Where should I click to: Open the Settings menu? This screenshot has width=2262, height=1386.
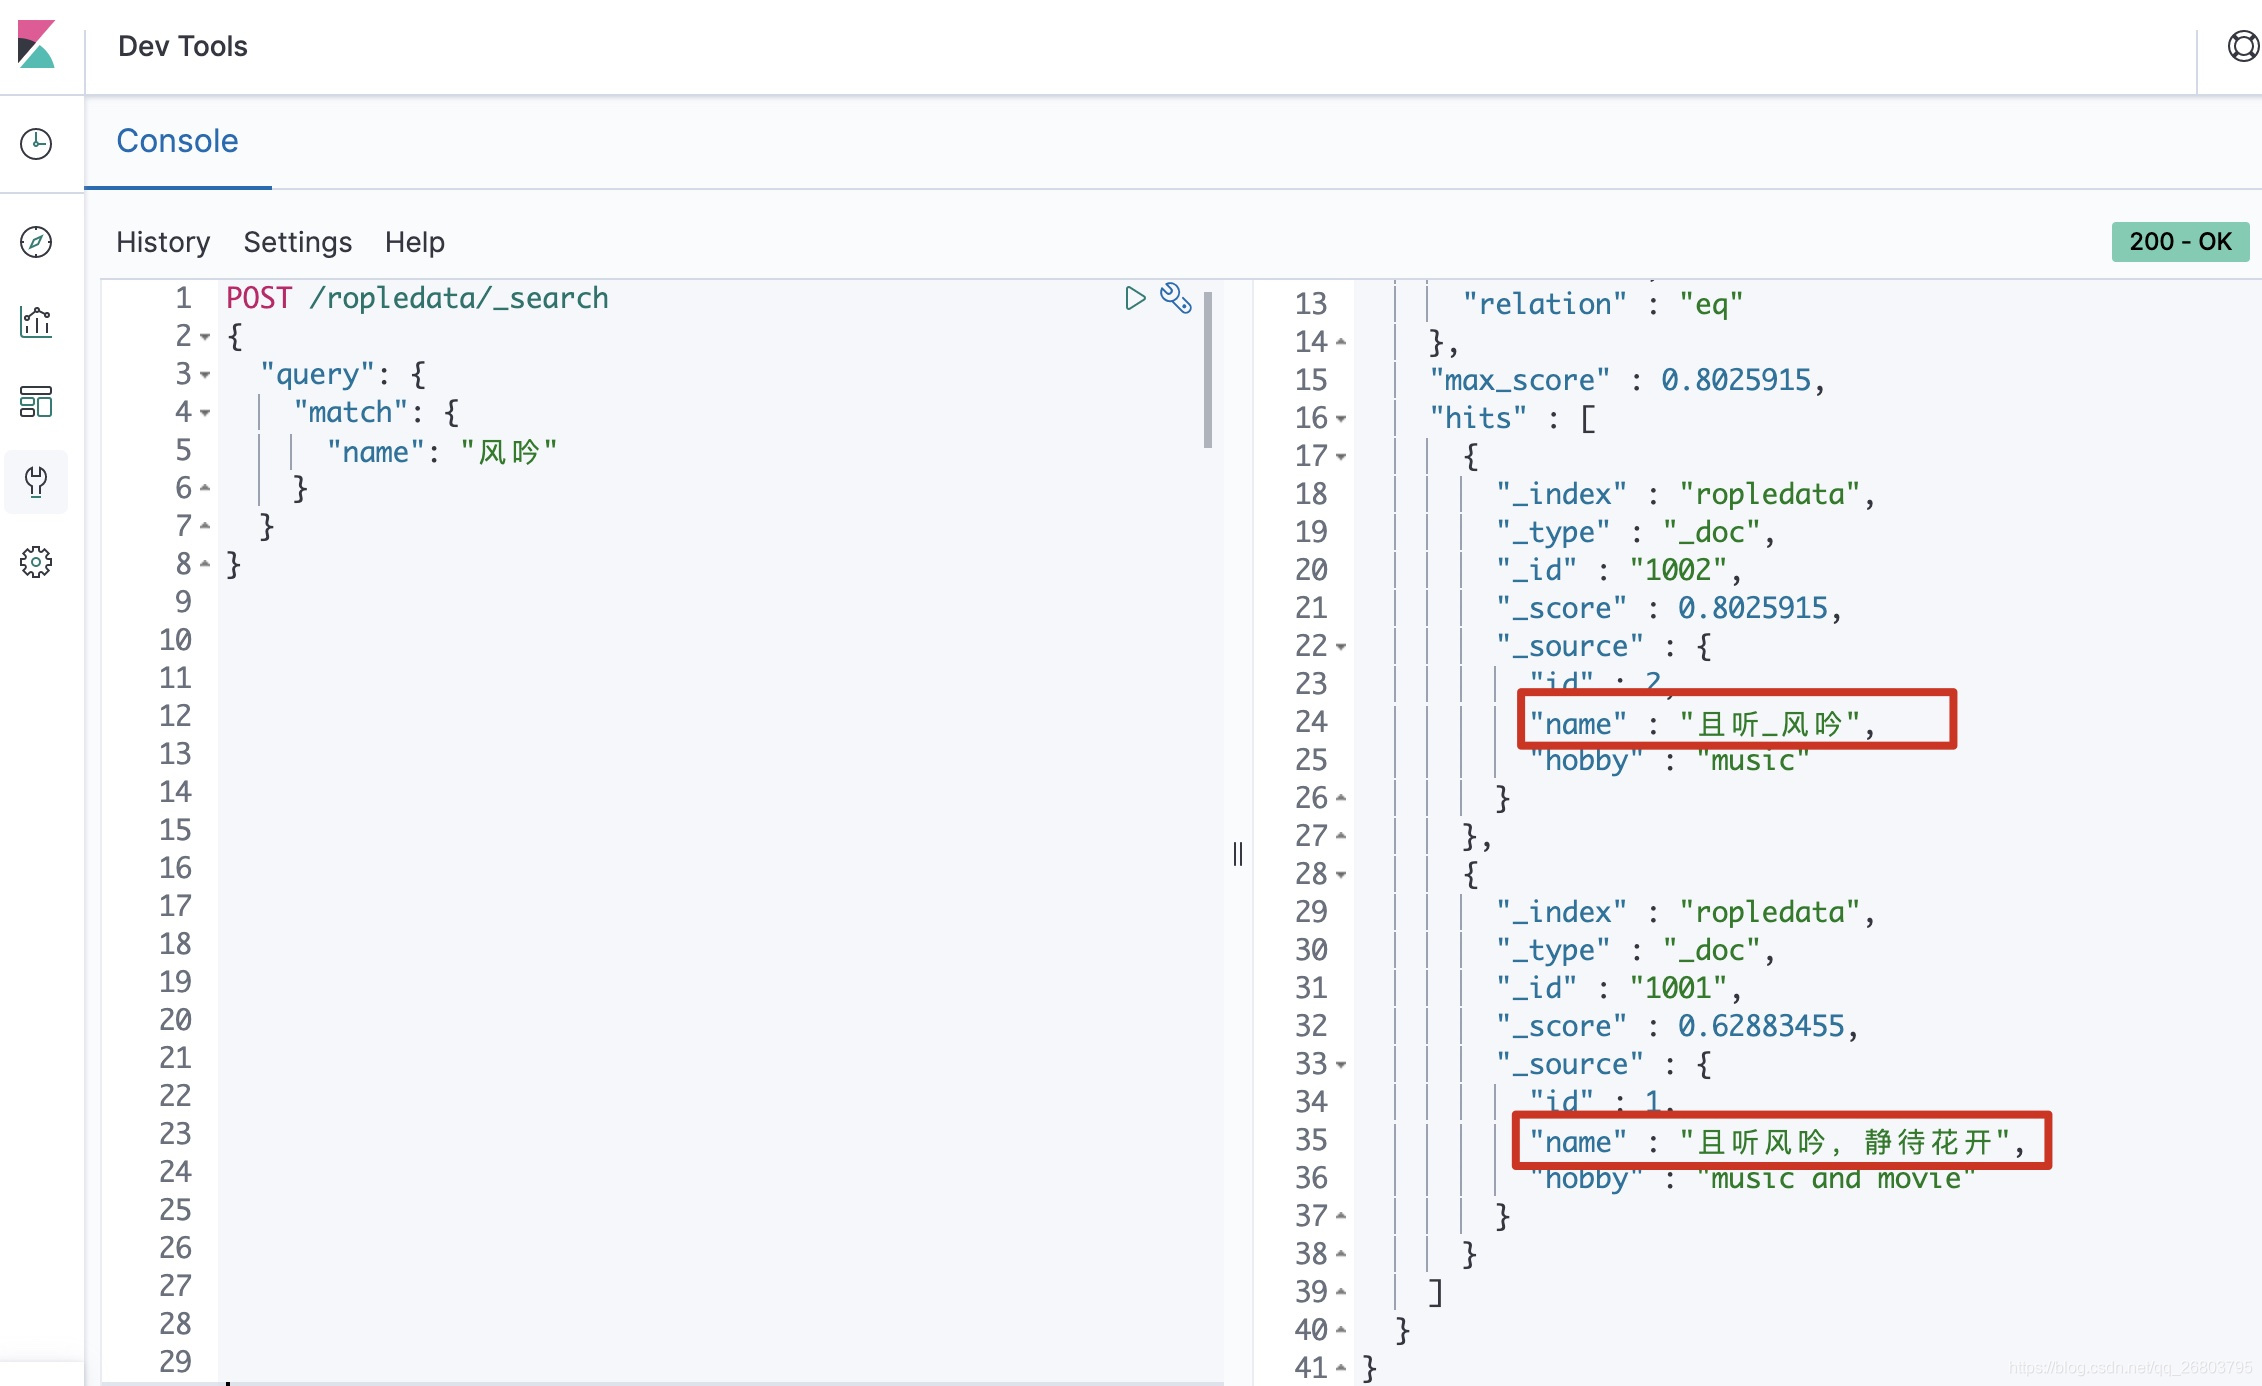[x=297, y=242]
